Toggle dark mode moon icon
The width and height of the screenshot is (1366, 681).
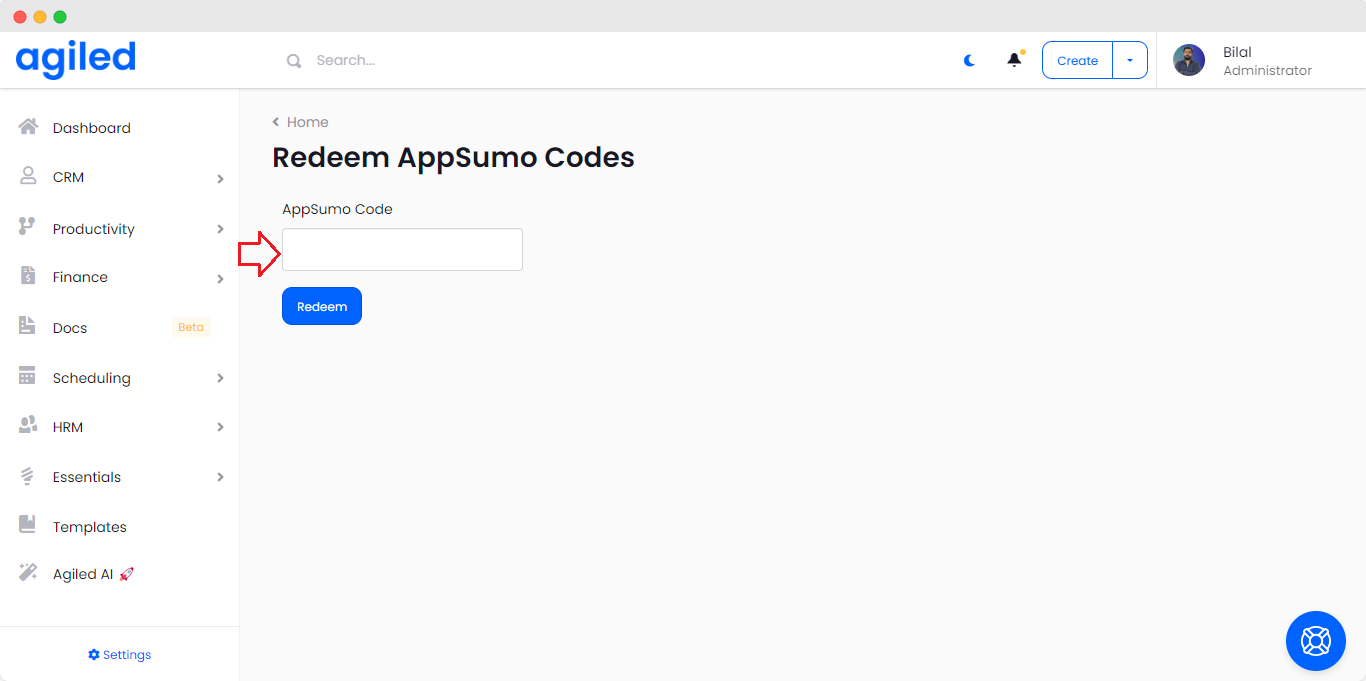point(969,60)
